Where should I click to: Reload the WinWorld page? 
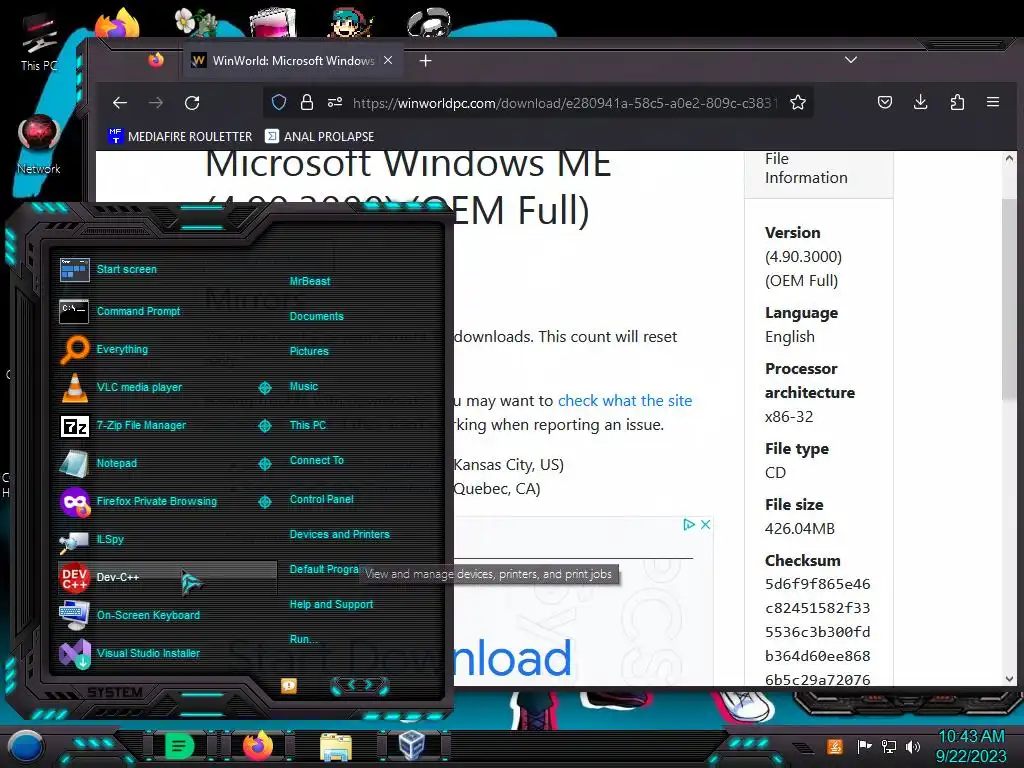point(192,103)
